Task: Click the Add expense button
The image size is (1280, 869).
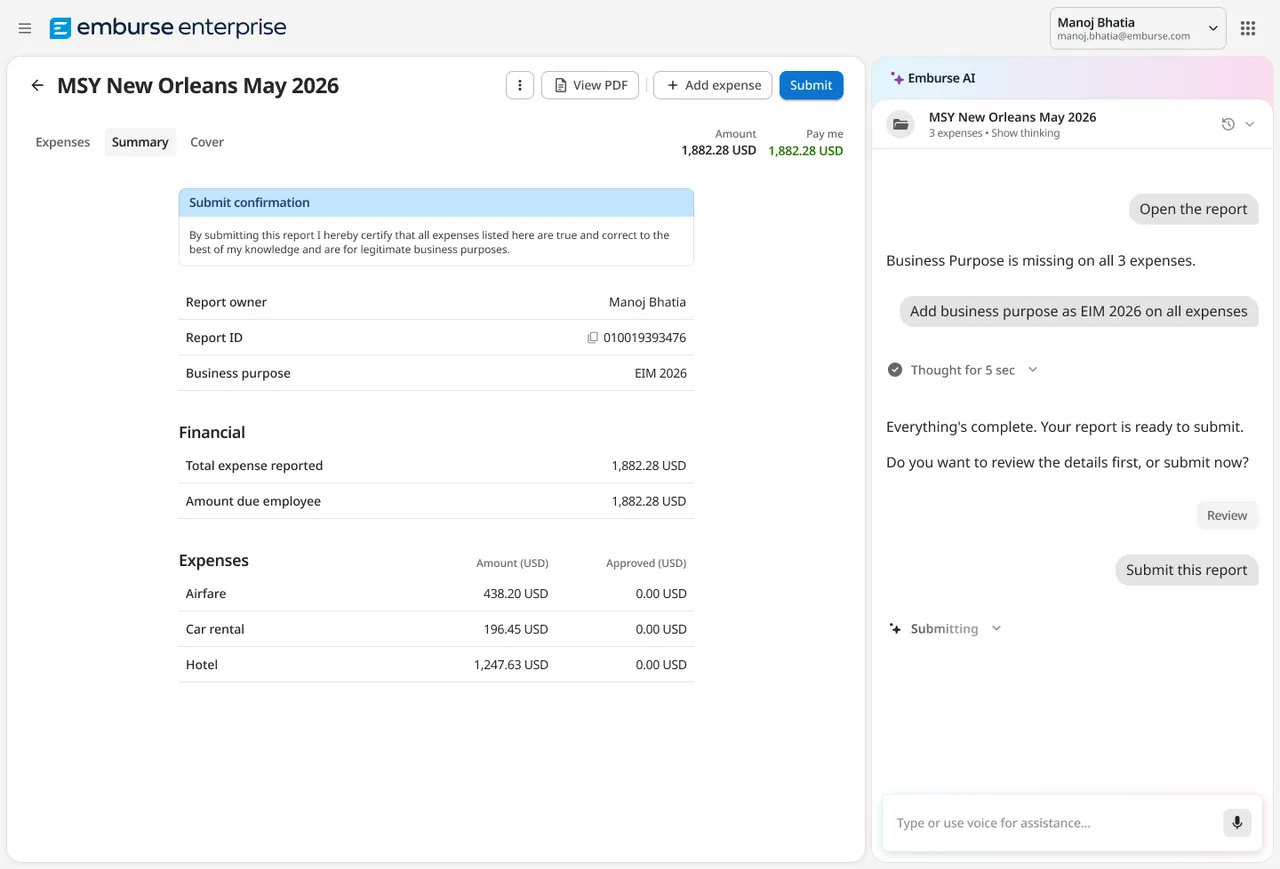Action: [713, 85]
